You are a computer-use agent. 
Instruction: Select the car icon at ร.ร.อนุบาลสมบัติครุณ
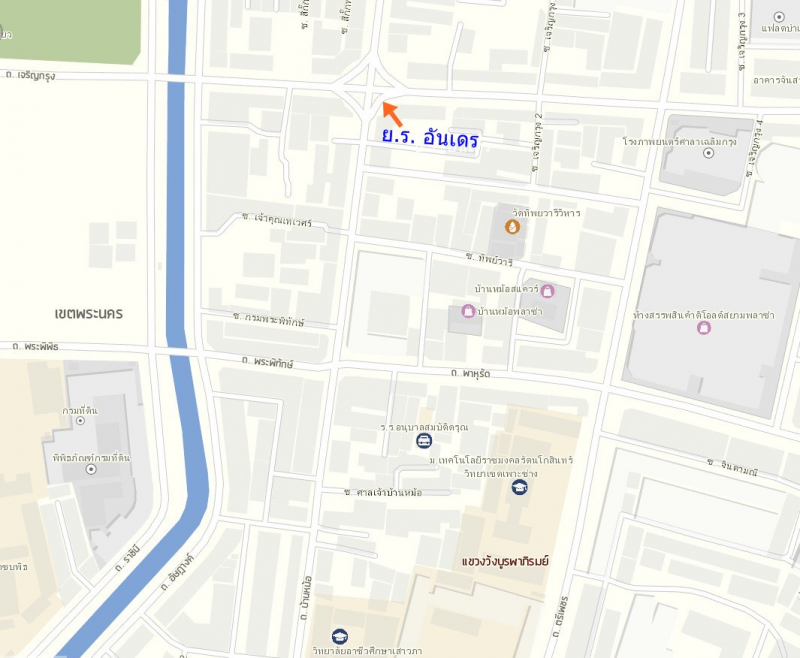pos(424,441)
